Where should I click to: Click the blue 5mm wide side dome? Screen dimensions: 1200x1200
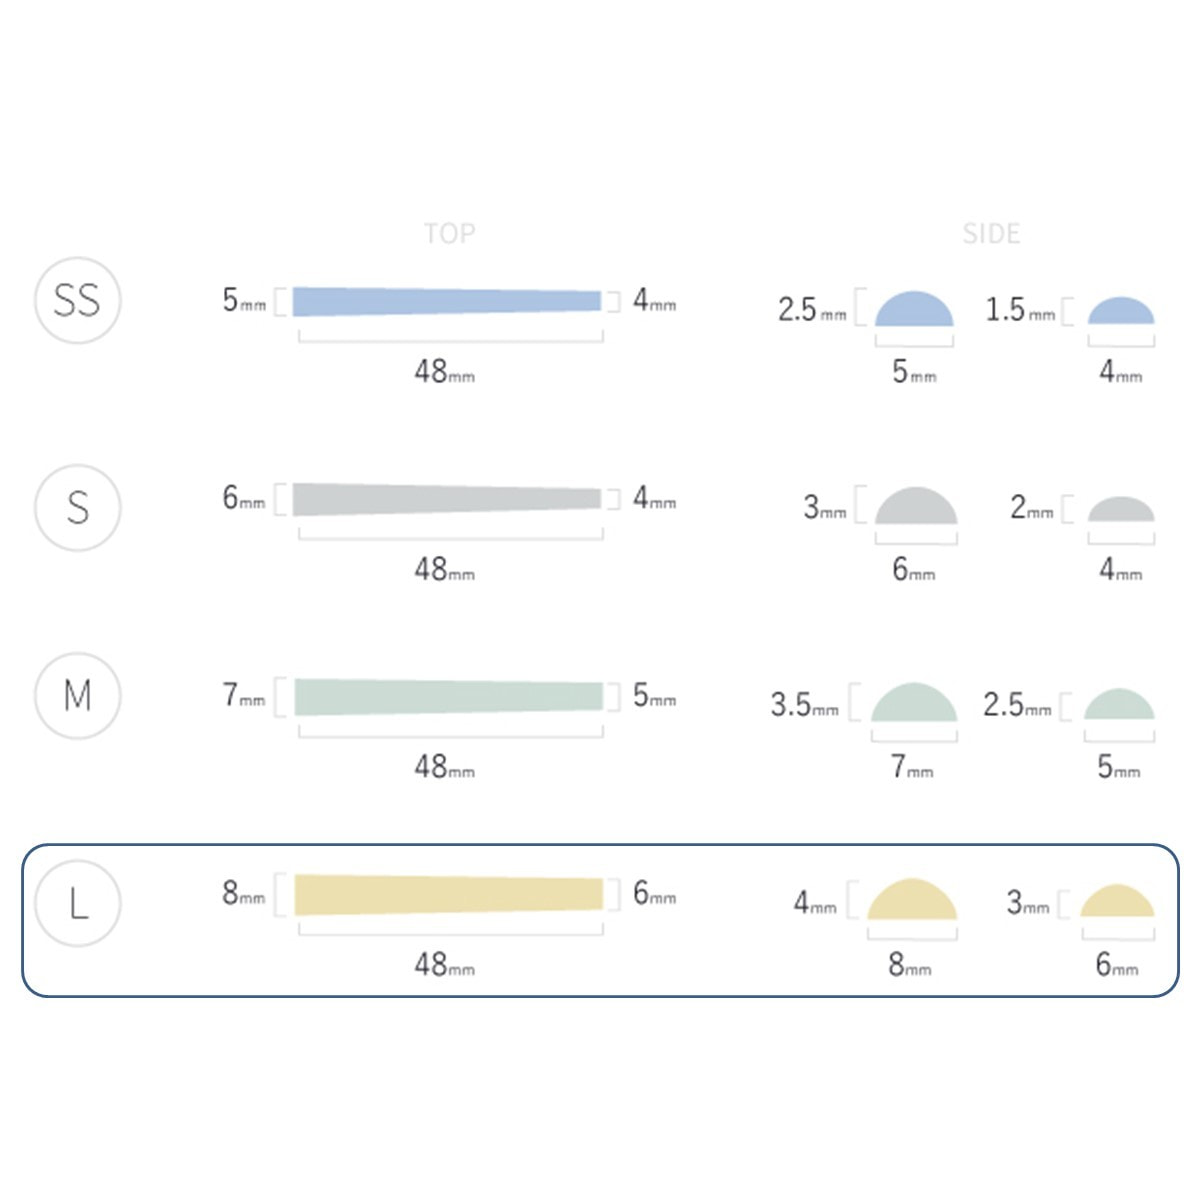pyautogui.click(x=914, y=311)
